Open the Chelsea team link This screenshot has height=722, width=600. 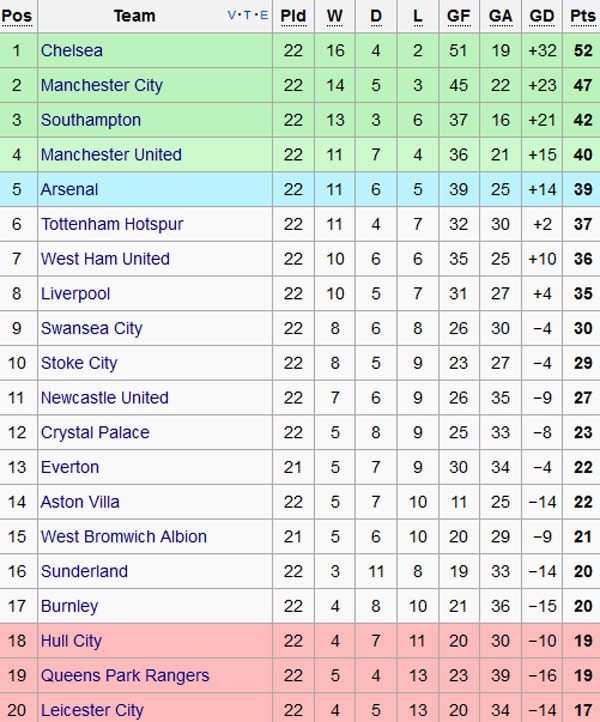(x=72, y=50)
